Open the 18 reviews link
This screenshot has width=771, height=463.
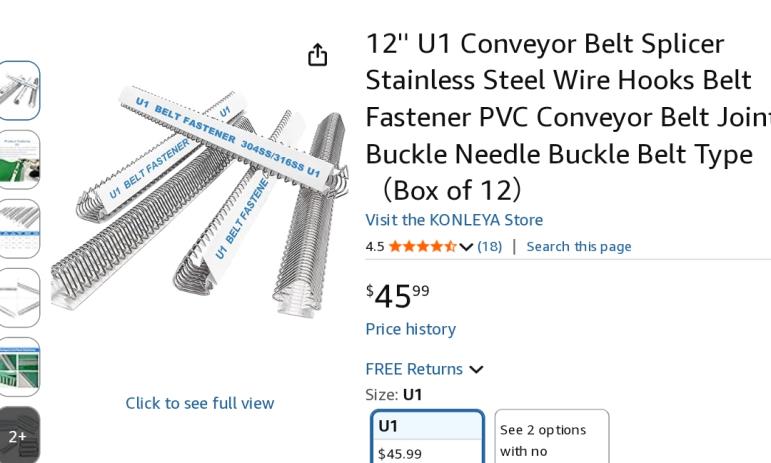click(x=489, y=246)
